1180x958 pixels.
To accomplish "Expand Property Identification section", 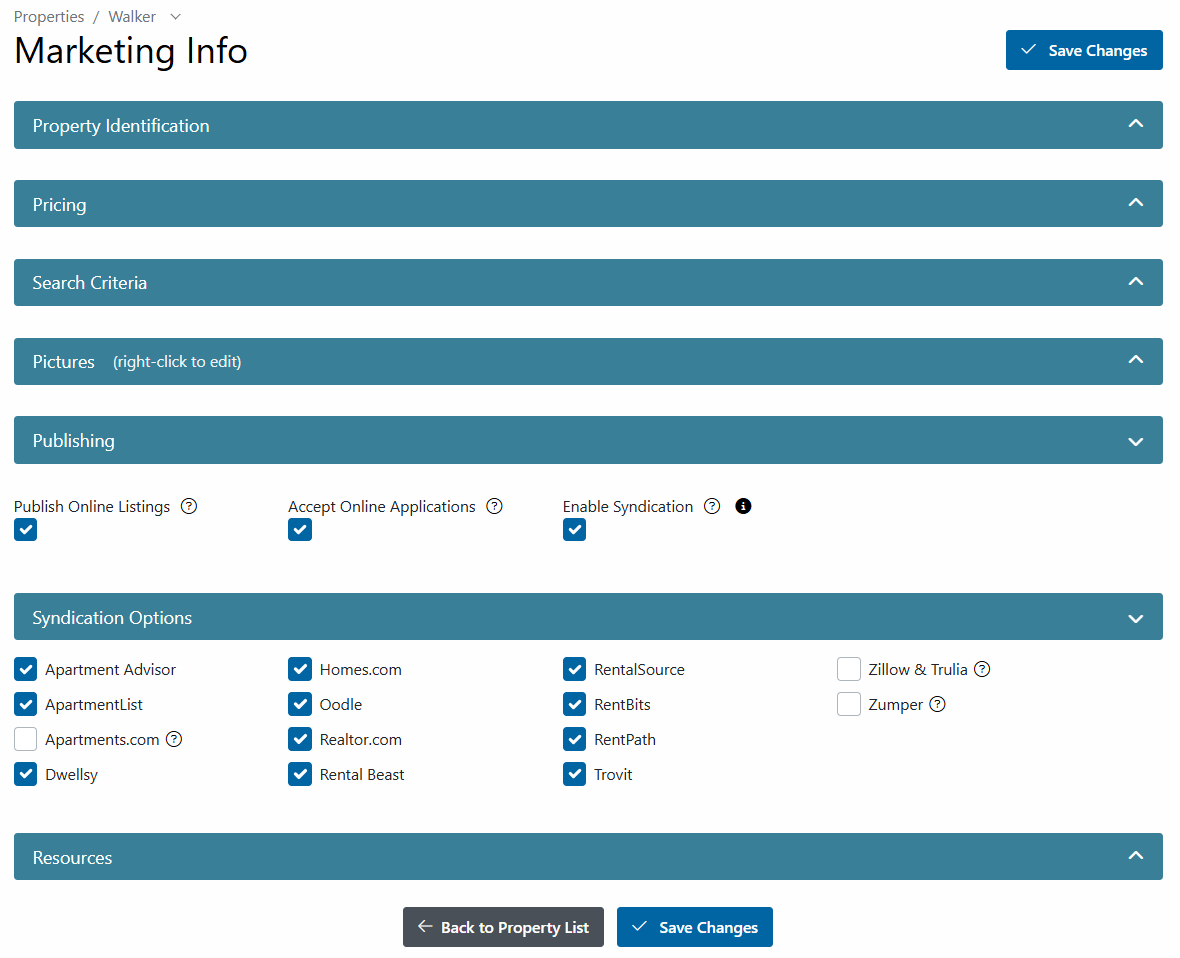I will 588,125.
